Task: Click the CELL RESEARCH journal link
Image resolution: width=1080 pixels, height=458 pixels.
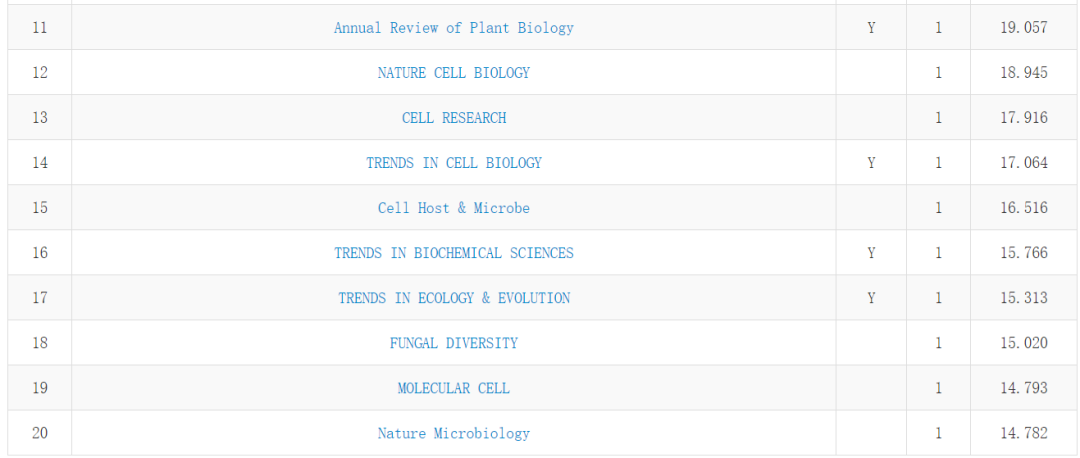Action: click(x=453, y=118)
